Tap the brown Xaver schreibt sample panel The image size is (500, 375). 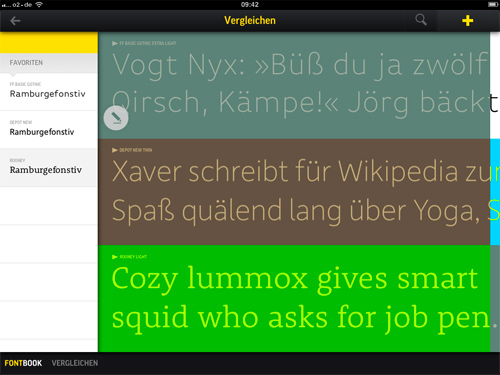[x=294, y=192]
